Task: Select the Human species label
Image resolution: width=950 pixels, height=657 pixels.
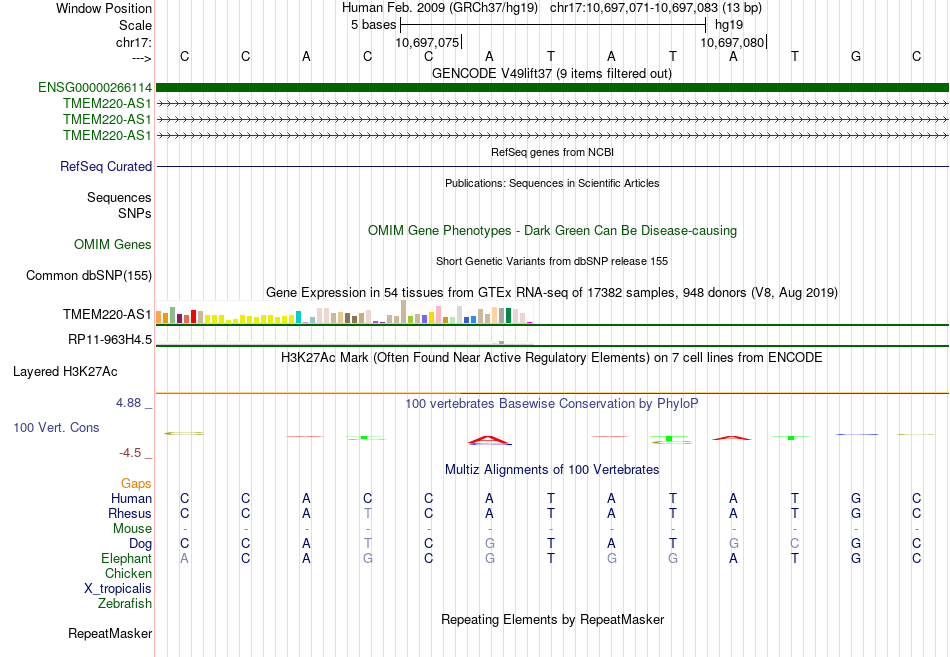Action: tap(131, 498)
